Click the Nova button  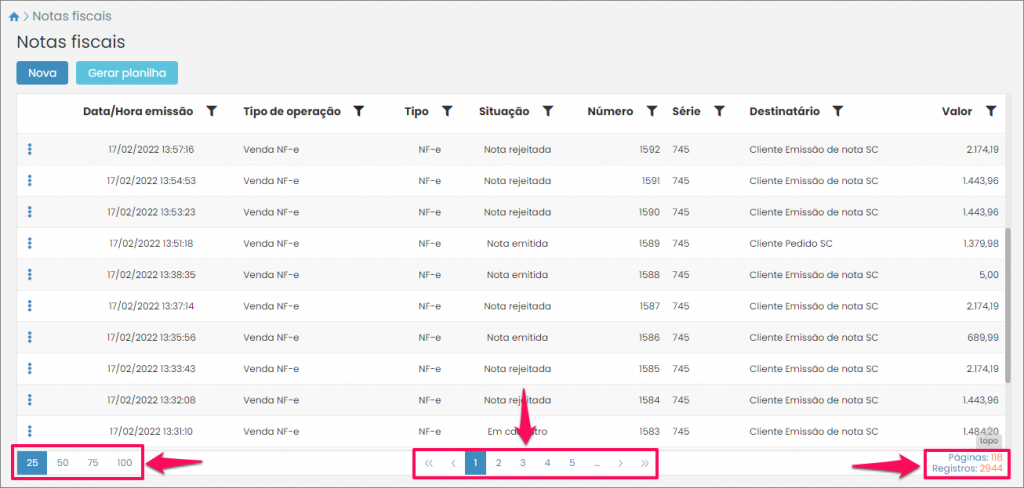(x=42, y=73)
